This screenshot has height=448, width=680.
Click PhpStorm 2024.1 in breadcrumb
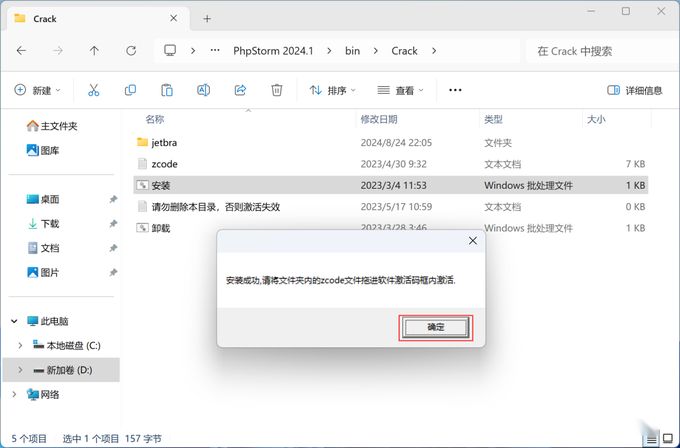(x=273, y=51)
